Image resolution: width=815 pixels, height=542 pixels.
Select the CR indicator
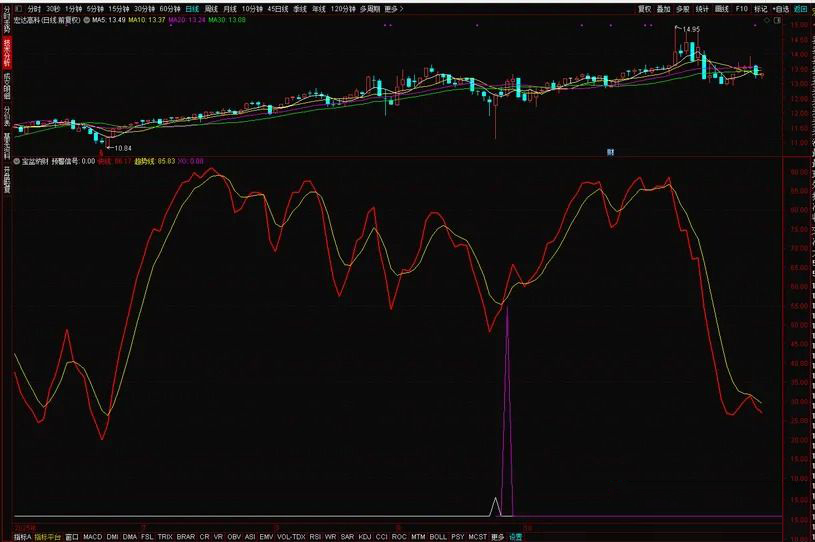pyautogui.click(x=204, y=537)
